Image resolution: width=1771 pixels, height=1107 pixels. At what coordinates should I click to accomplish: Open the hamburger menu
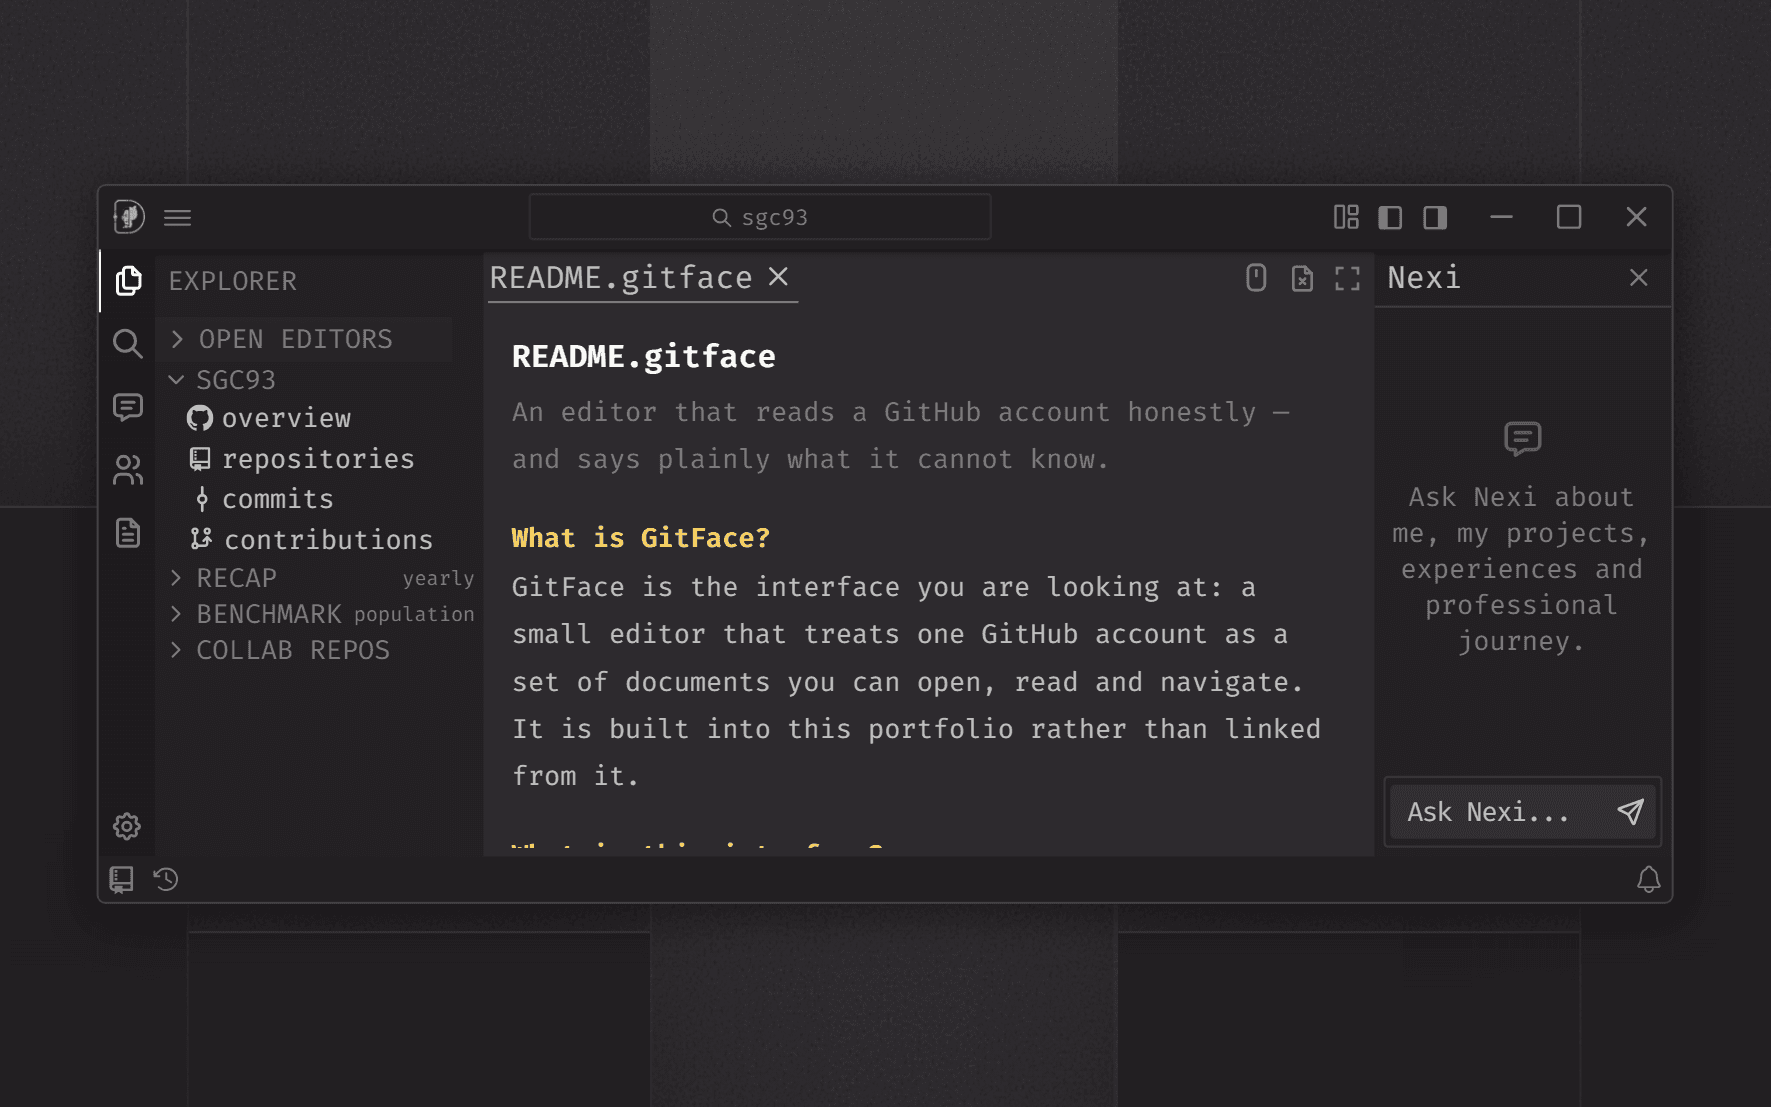coord(178,218)
